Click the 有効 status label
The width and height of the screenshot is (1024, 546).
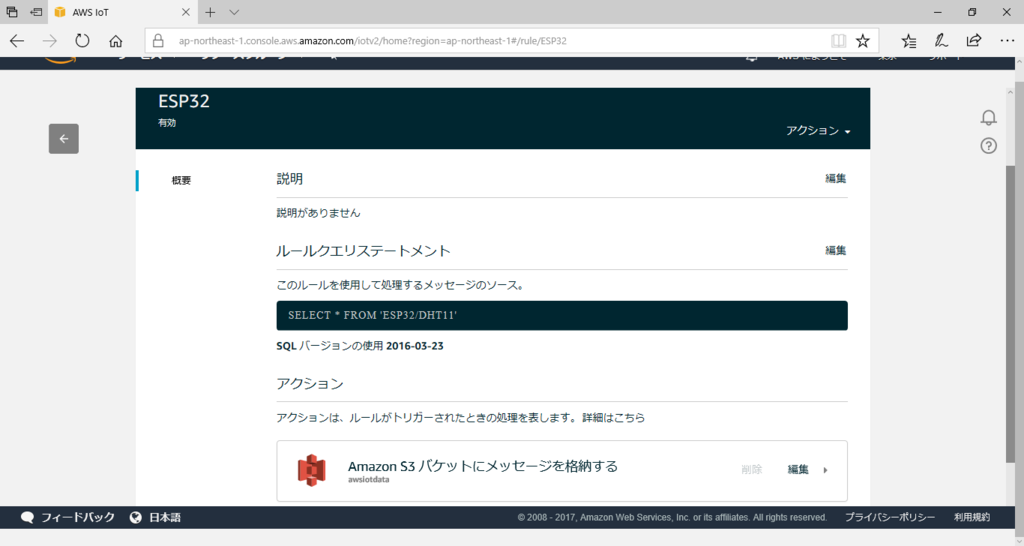point(167,123)
